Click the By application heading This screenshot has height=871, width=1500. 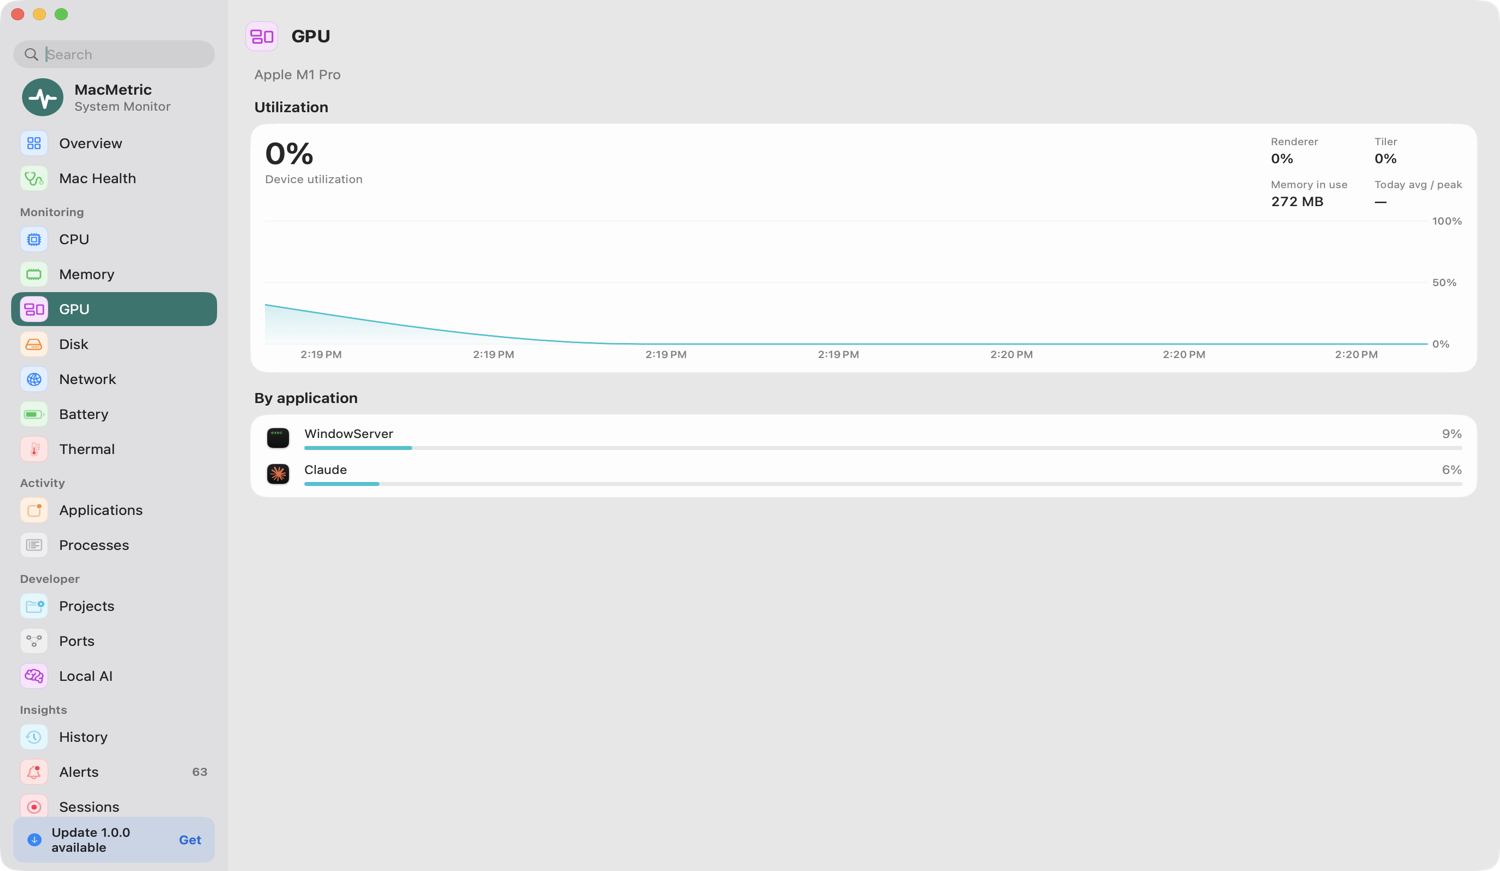tap(306, 398)
